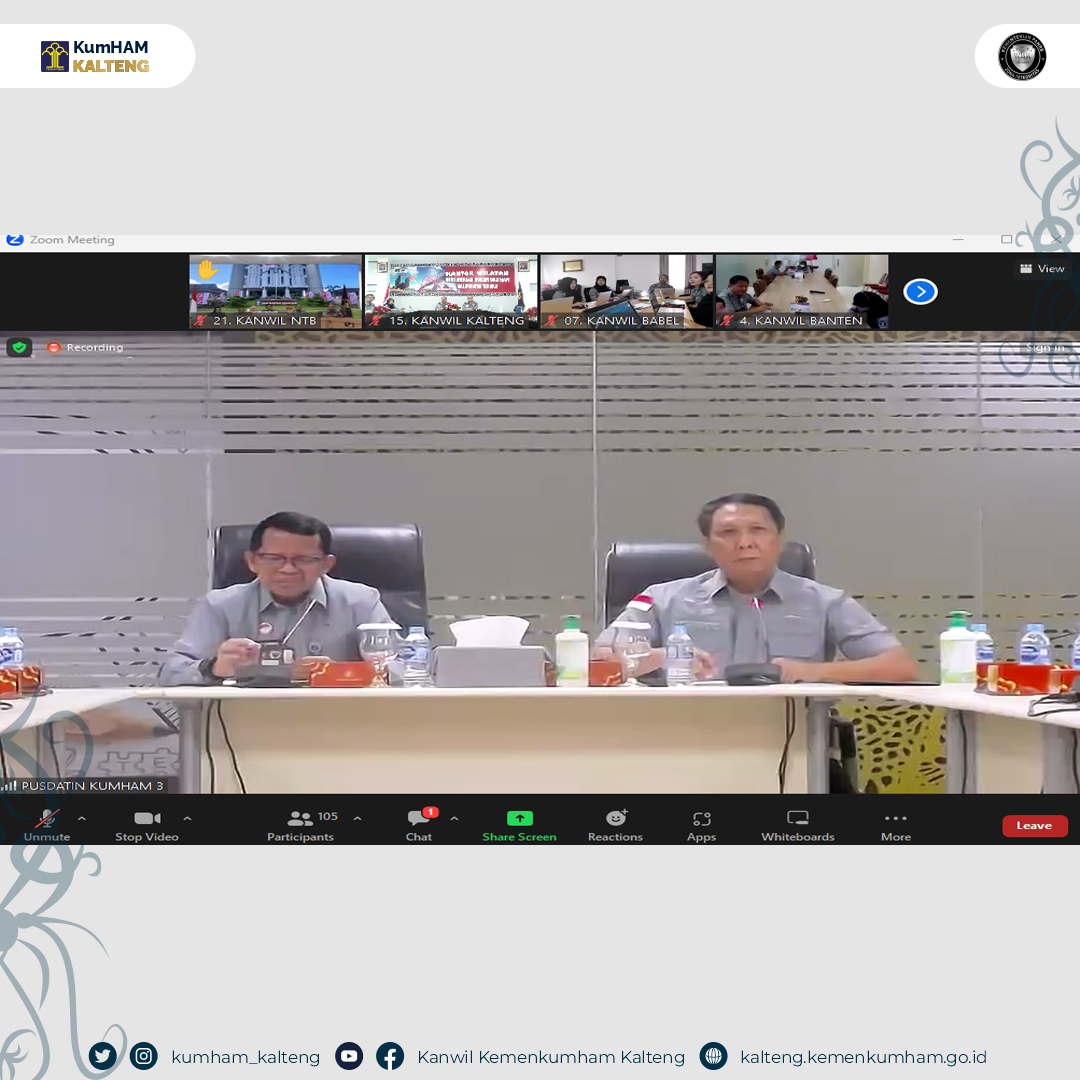Unmute the microphone
This screenshot has width=1080, height=1080.
click(x=47, y=824)
